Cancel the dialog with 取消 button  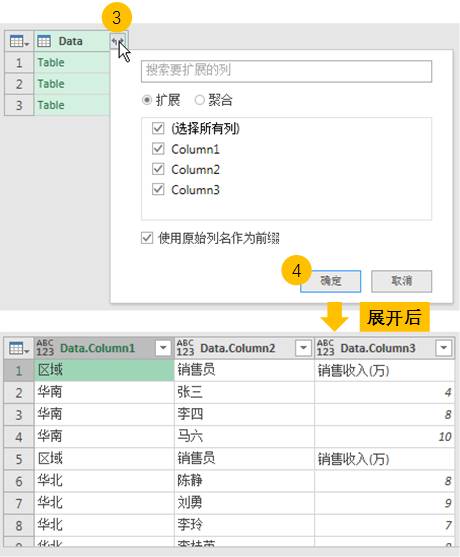[401, 281]
